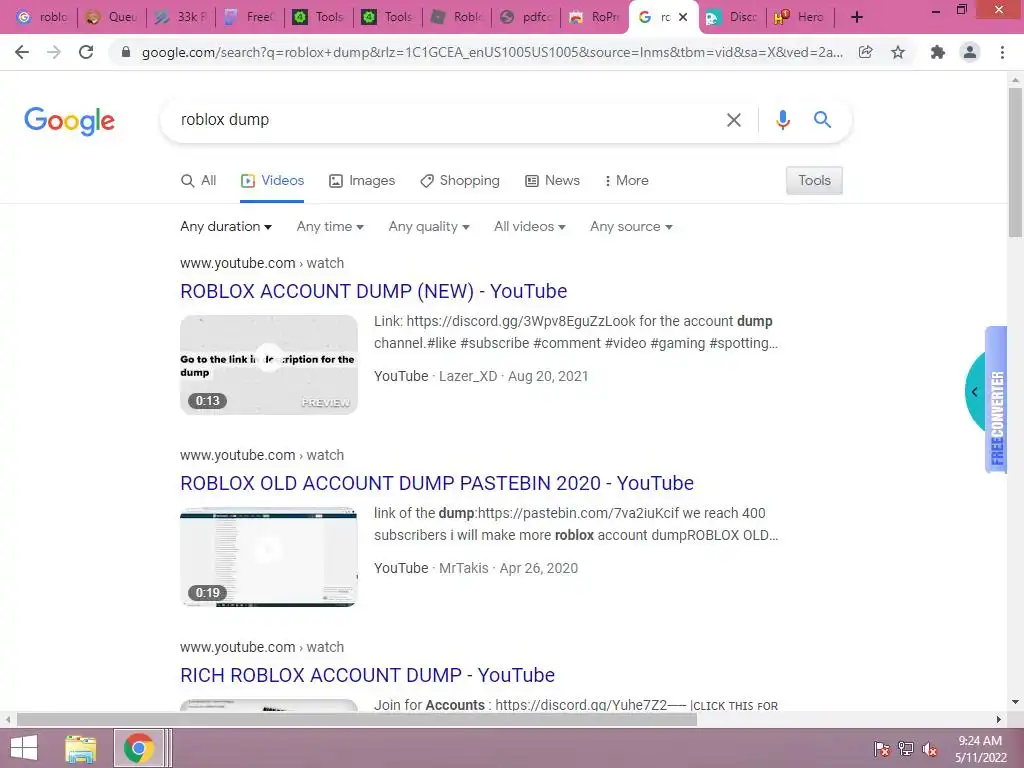Switch to the 'RoPr' tab
The width and height of the screenshot is (1024, 768).
point(596,17)
